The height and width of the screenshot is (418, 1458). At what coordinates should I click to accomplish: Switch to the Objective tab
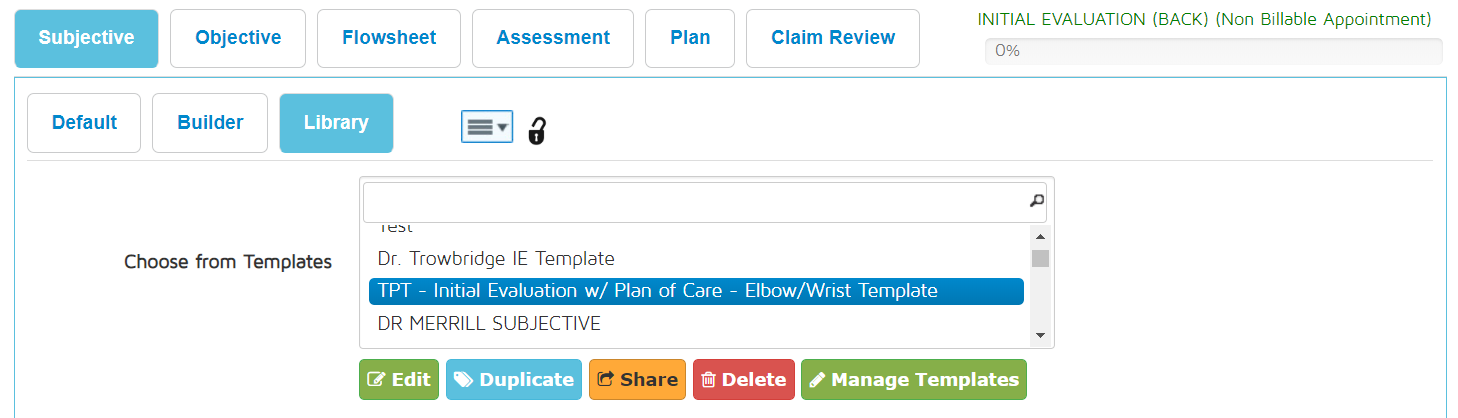coord(238,38)
